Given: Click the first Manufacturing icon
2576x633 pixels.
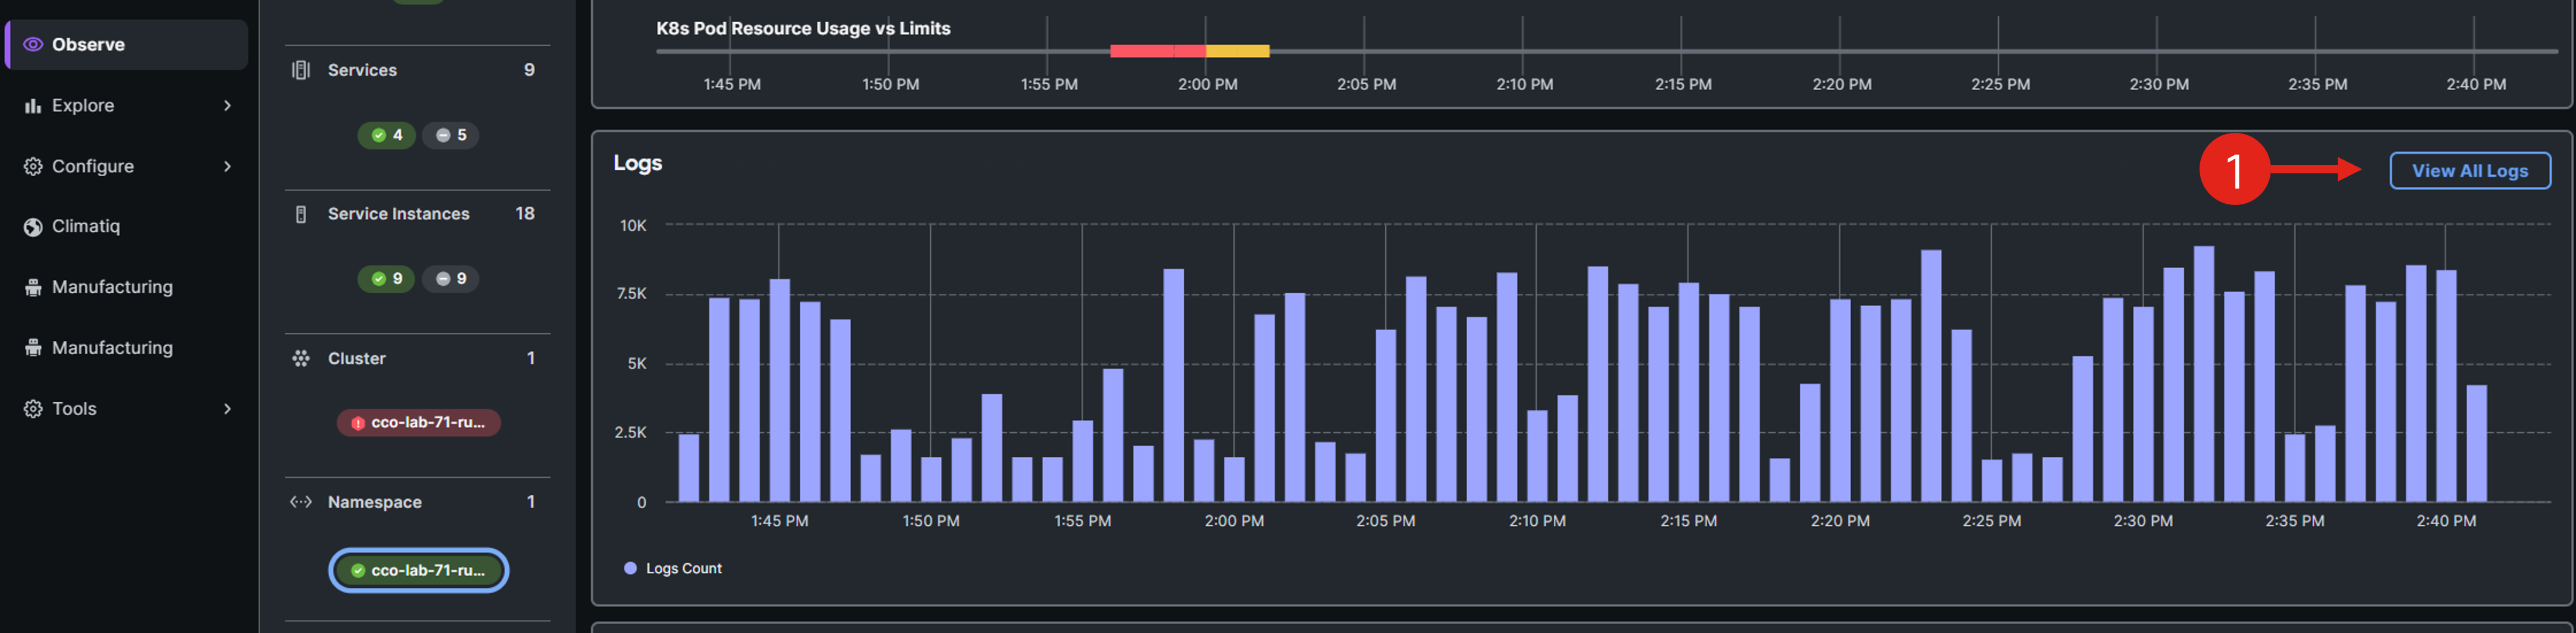Looking at the screenshot, I should [x=33, y=288].
